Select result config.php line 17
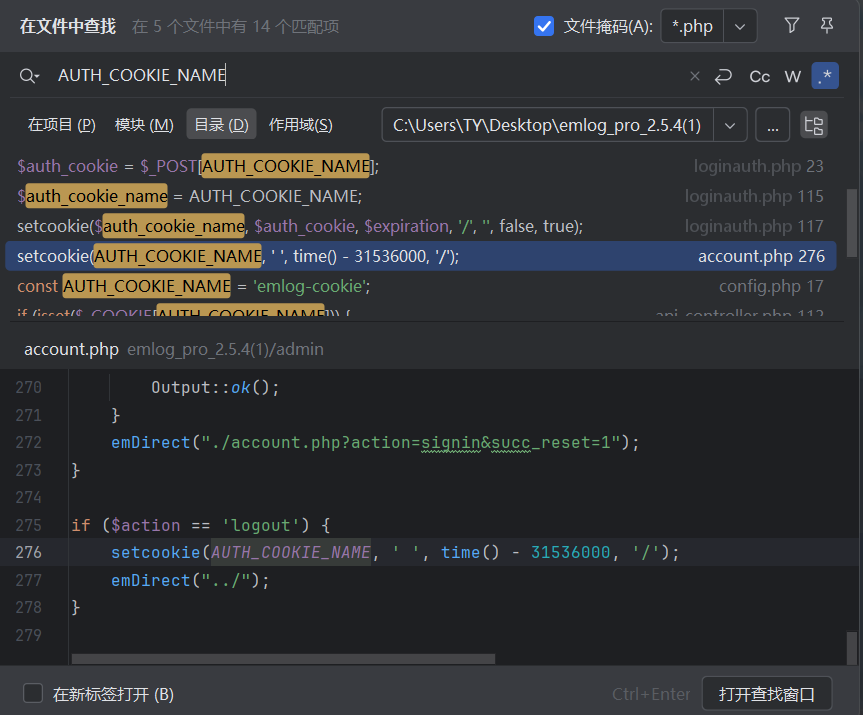The image size is (863, 715). 420,286
